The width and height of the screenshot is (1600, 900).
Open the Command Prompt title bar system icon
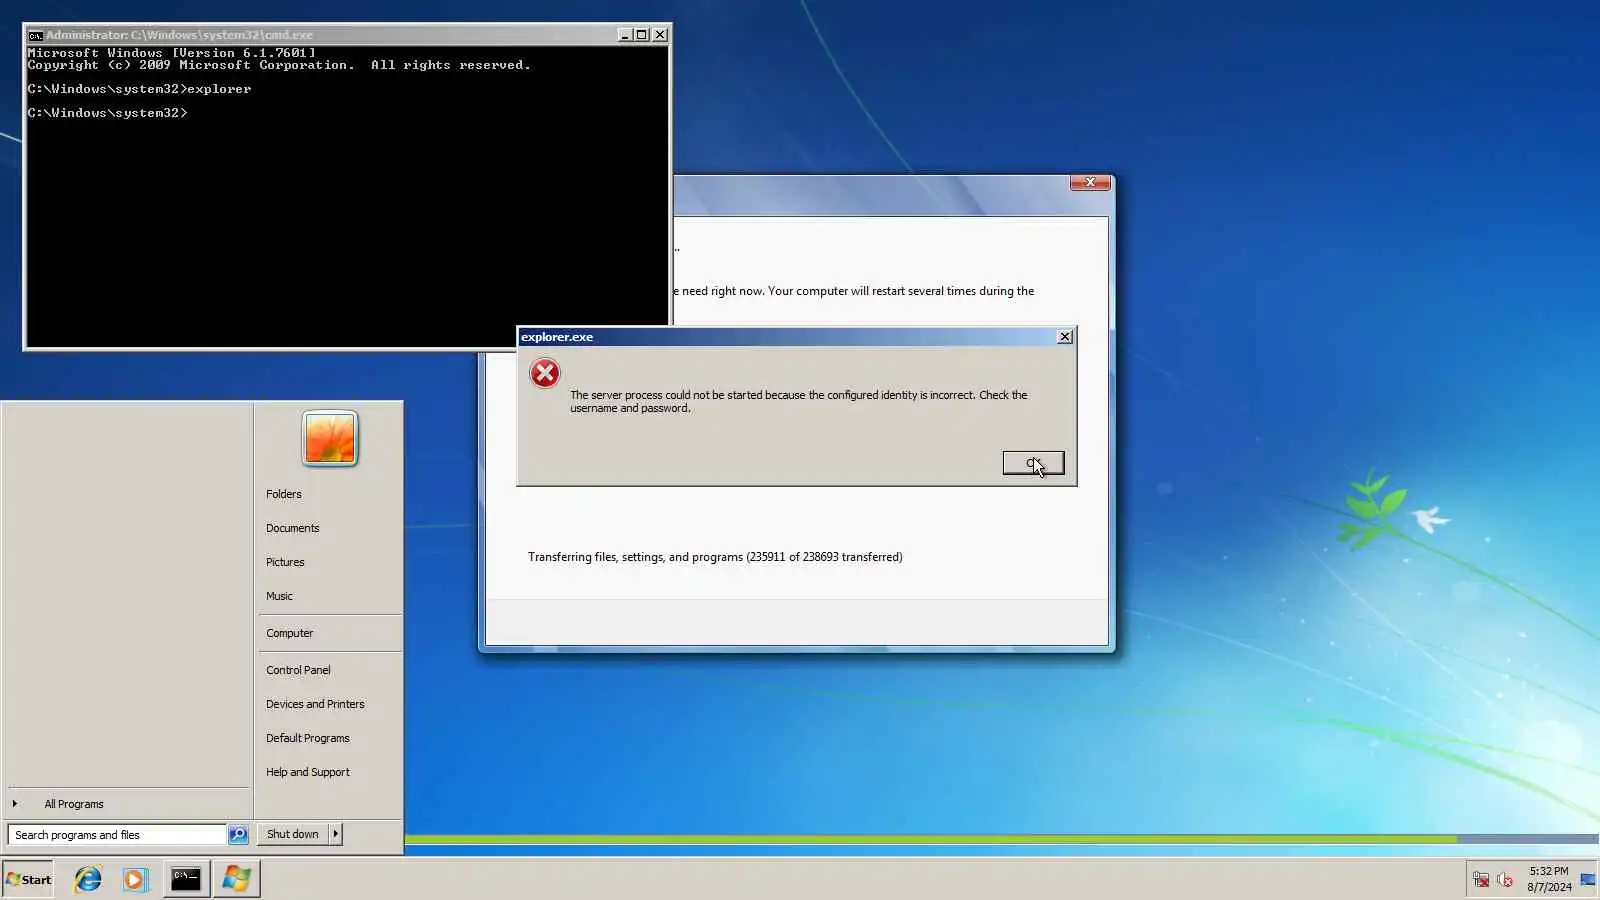tap(35, 35)
